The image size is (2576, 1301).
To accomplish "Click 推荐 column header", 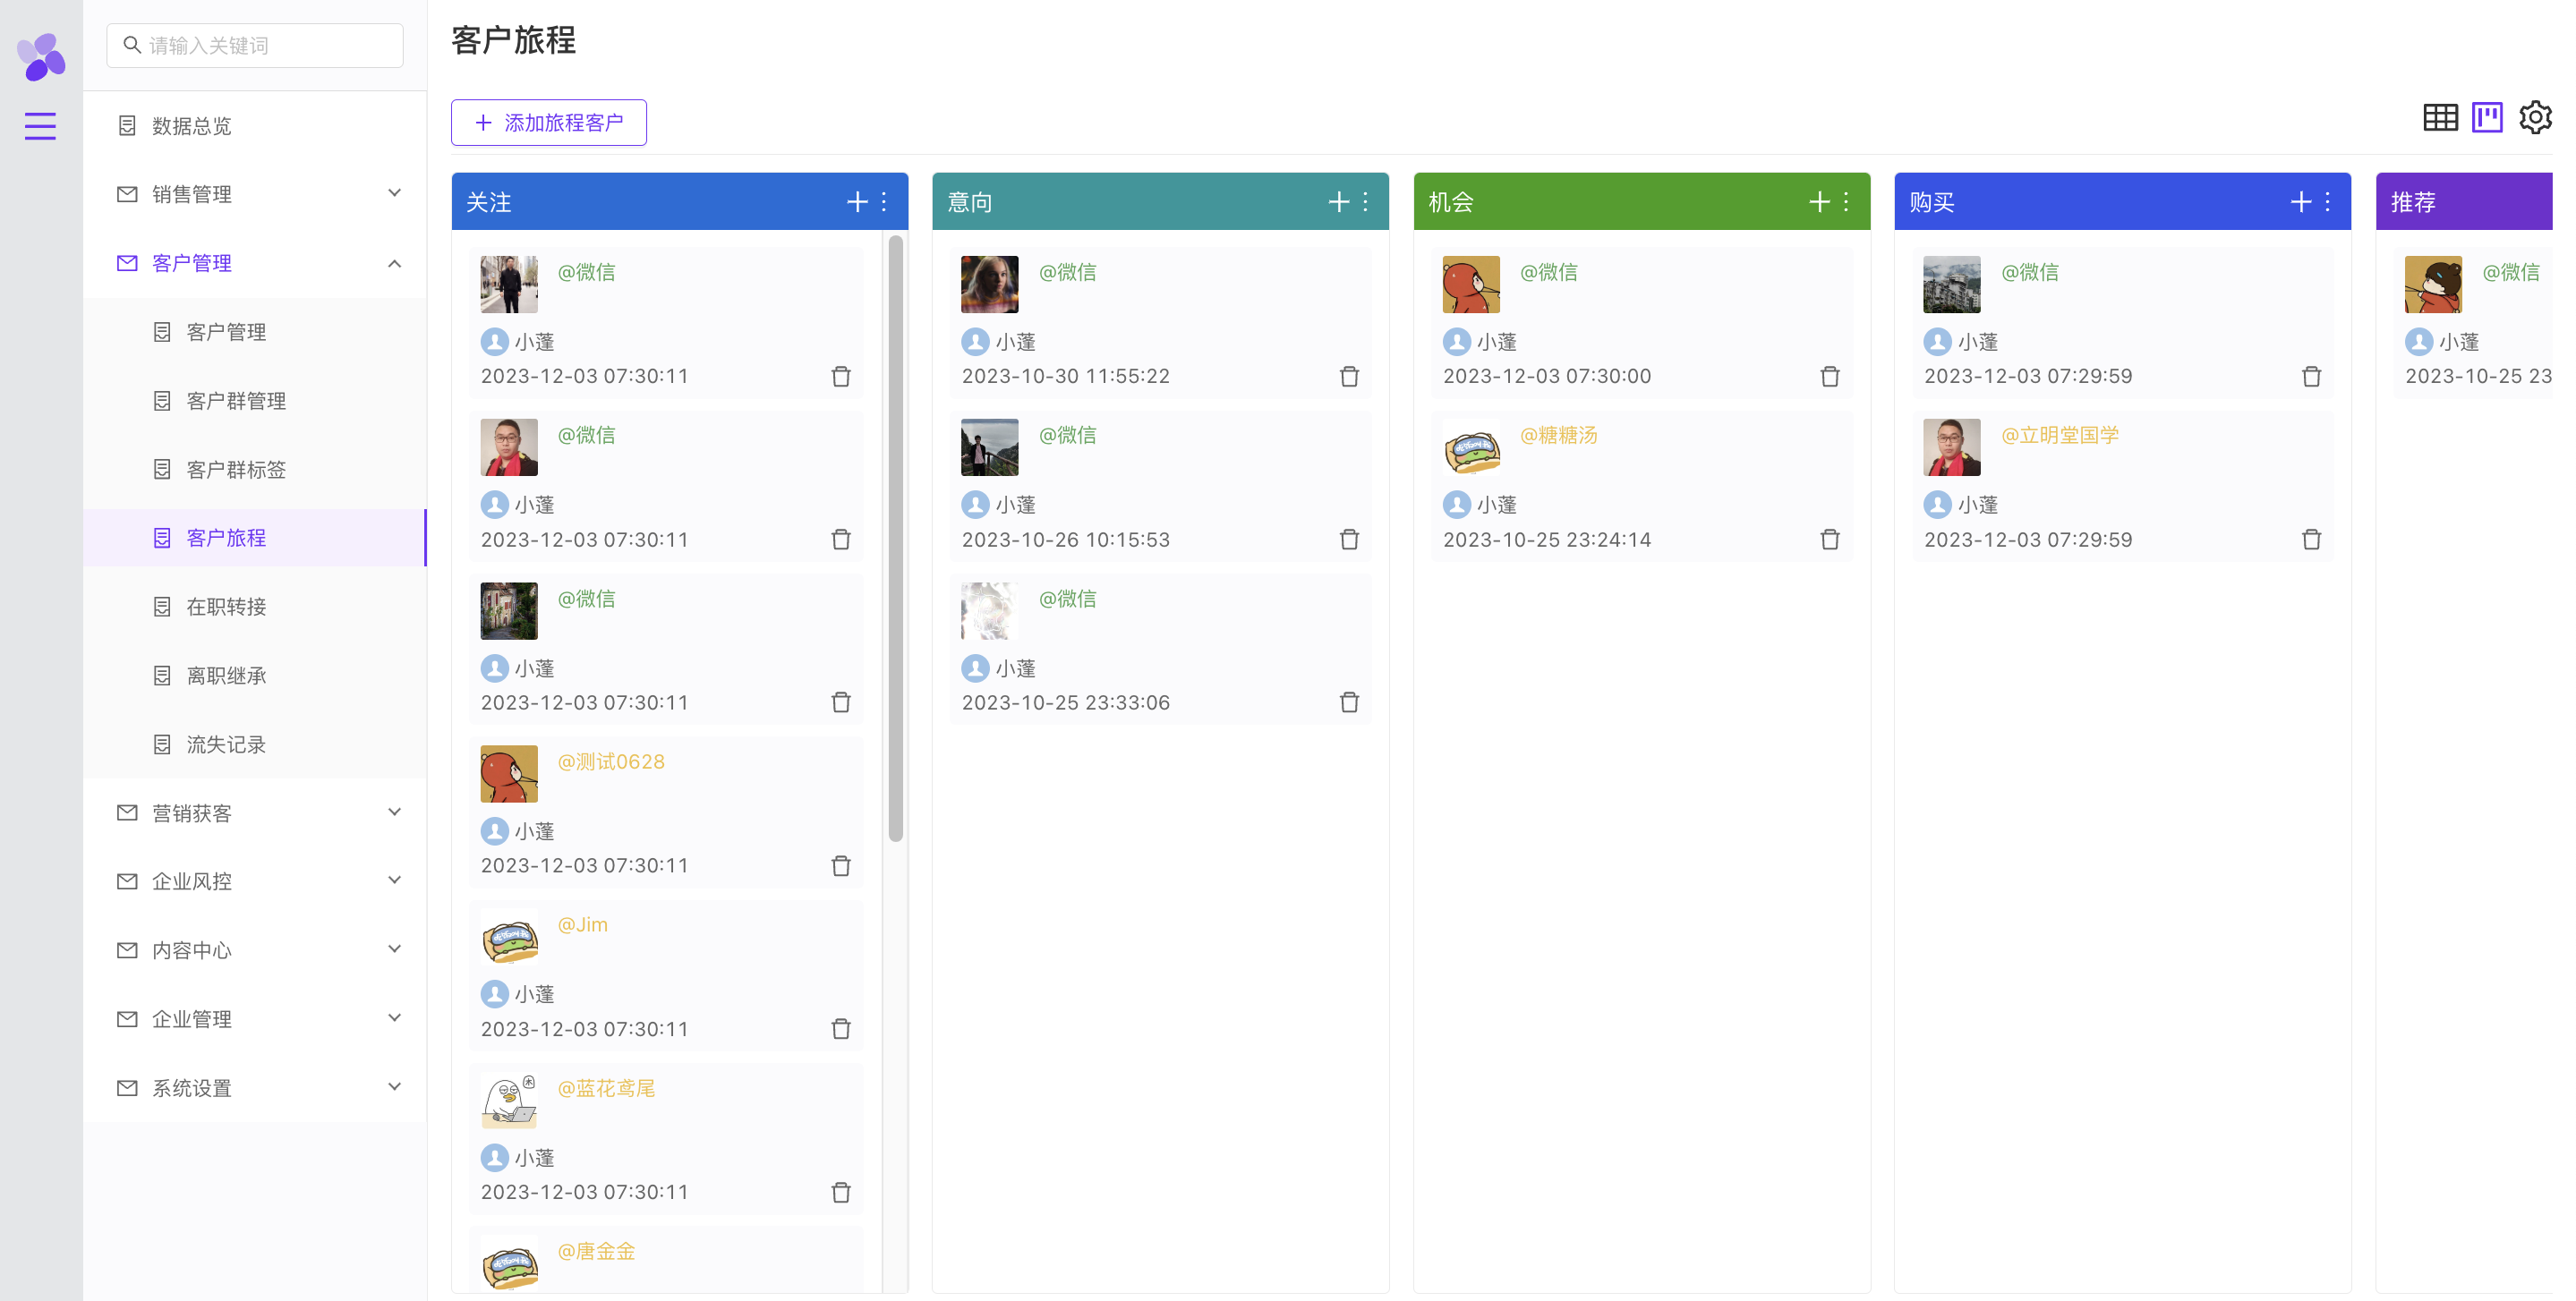I will [x=2464, y=202].
